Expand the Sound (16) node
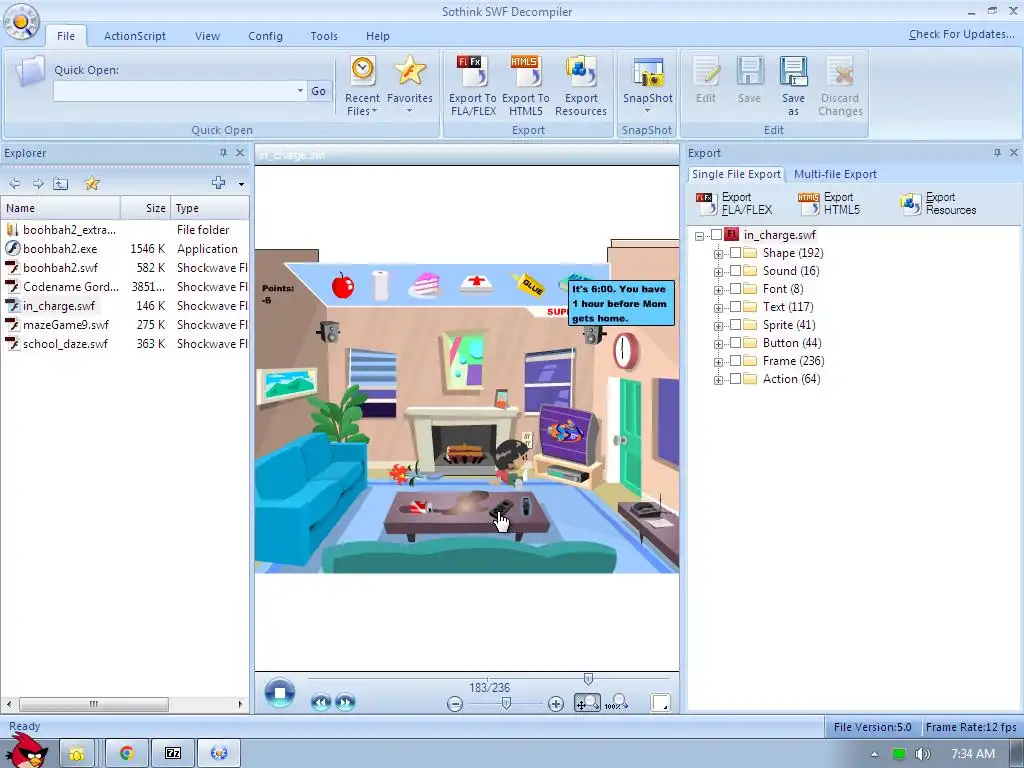This screenshot has width=1024, height=768. click(718, 272)
